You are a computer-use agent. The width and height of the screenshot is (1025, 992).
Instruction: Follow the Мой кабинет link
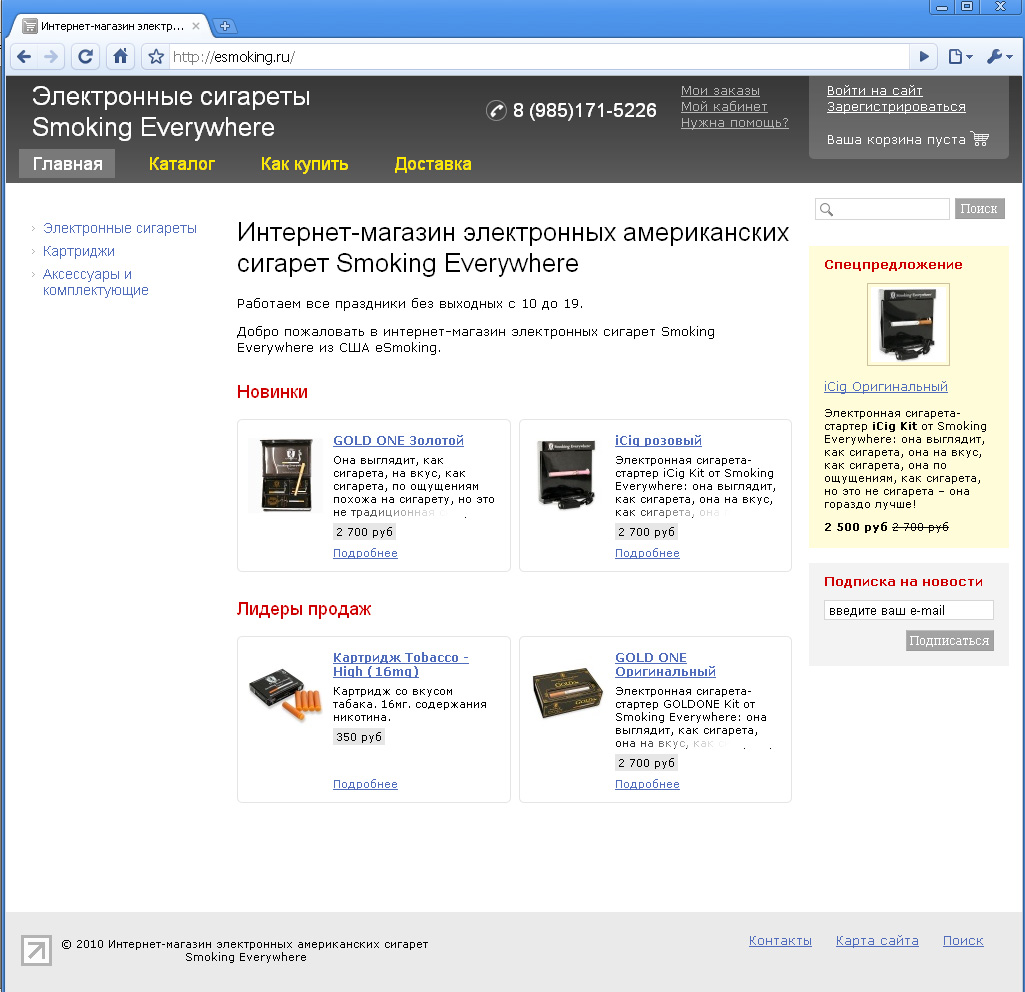(724, 107)
